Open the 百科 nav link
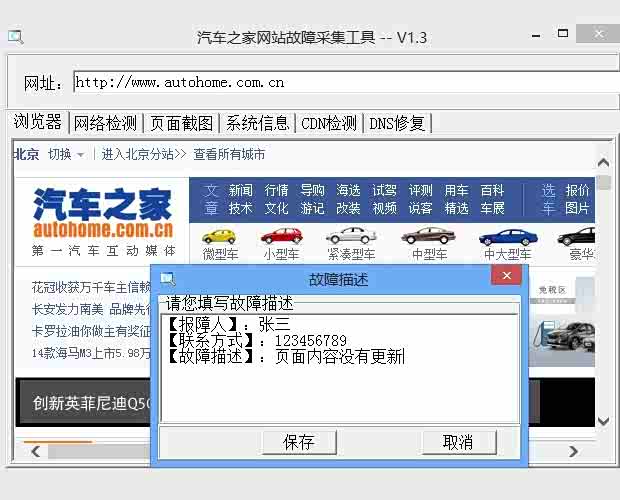Image resolution: width=620 pixels, height=500 pixels. tap(492, 191)
